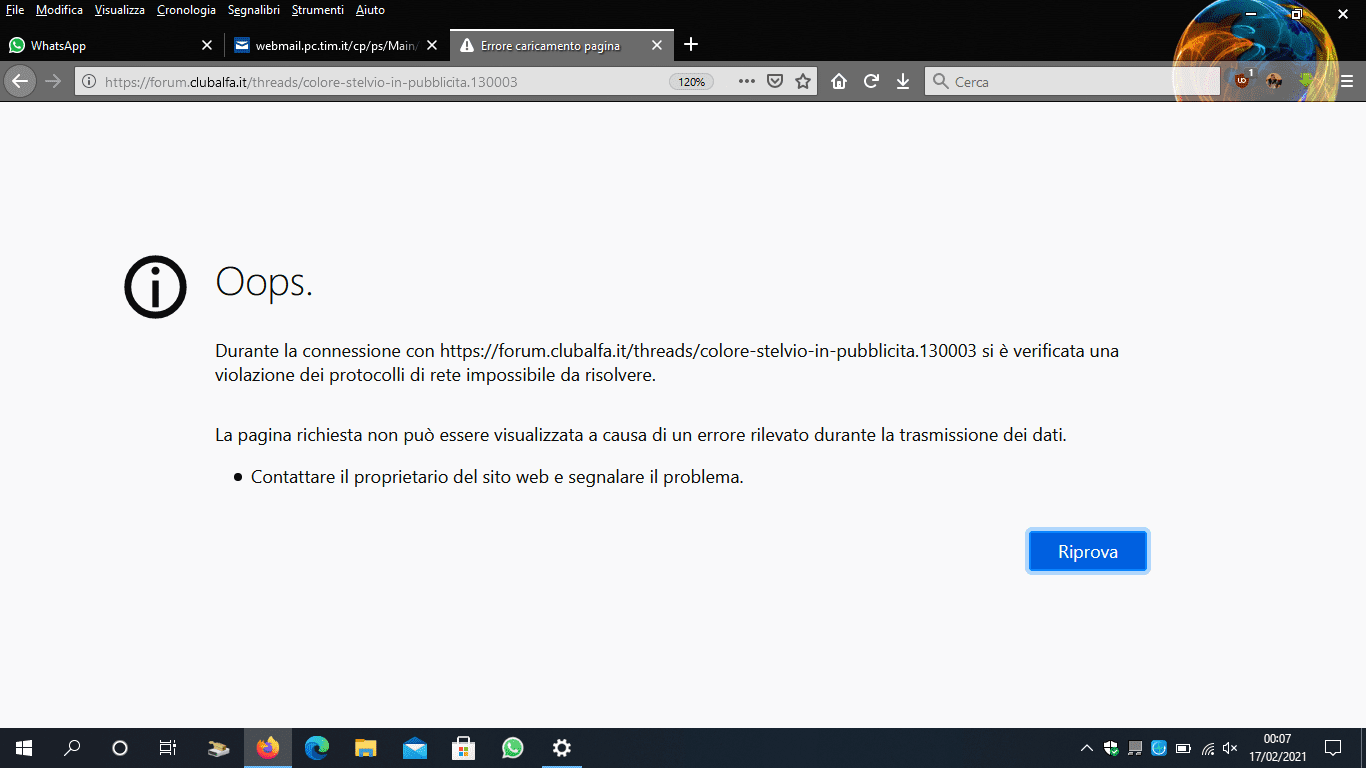Close the WhatsApp tab

(x=207, y=45)
